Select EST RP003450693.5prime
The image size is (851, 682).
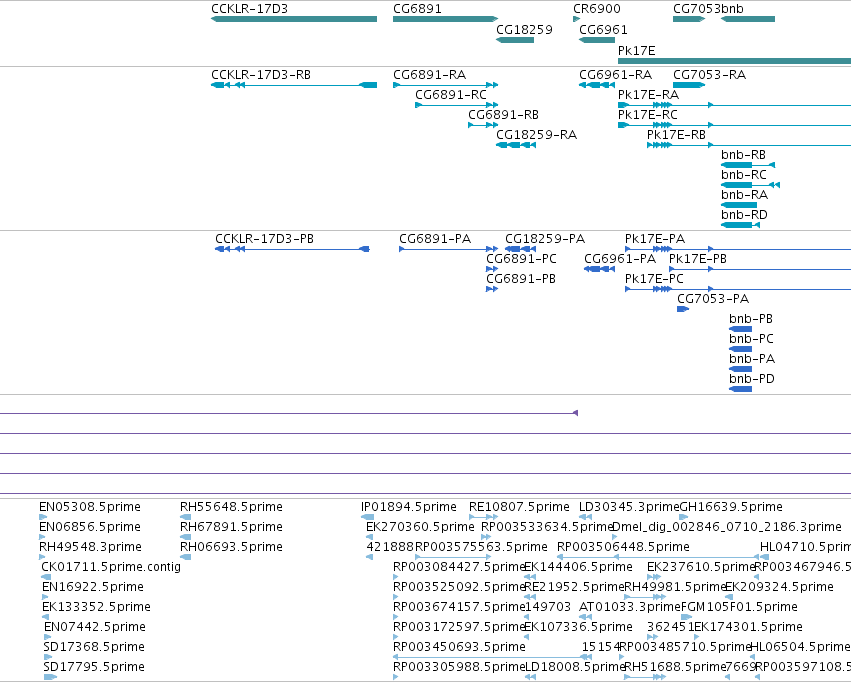[490, 657]
